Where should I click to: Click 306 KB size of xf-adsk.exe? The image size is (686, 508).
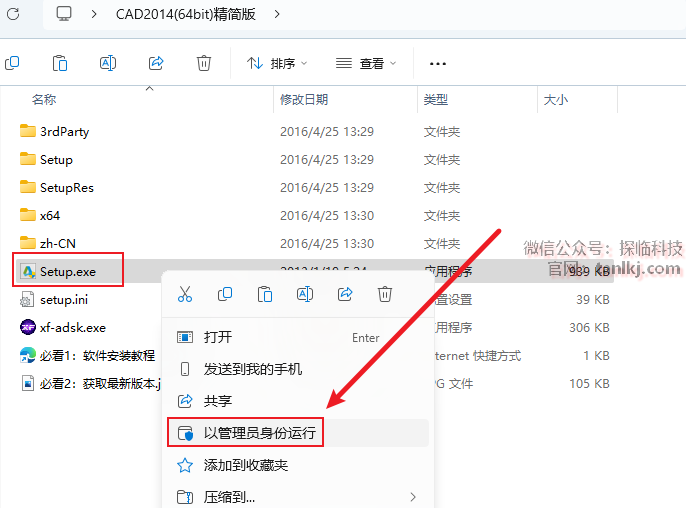[x=589, y=328]
